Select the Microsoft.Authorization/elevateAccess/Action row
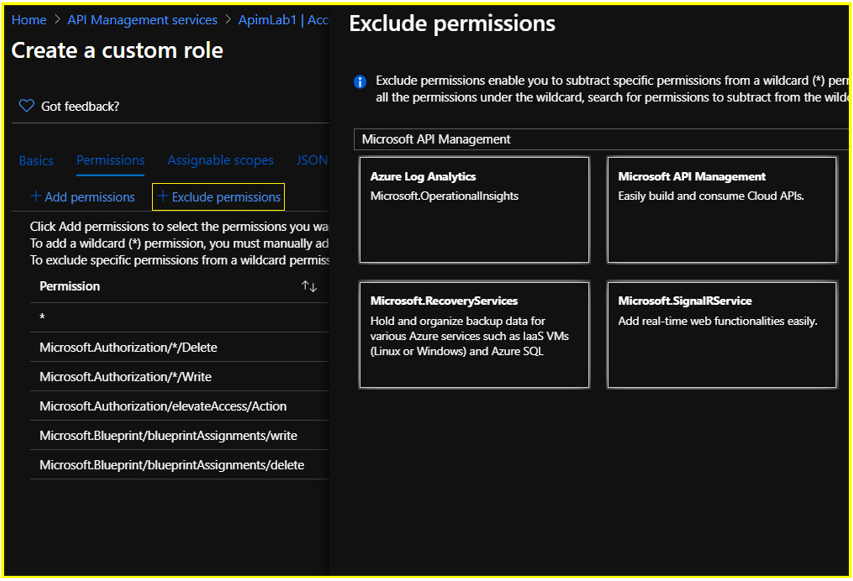The image size is (853, 581). [180, 406]
